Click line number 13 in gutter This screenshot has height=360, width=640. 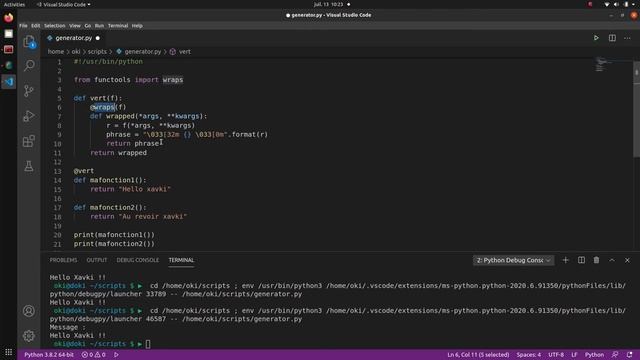pos(57,171)
